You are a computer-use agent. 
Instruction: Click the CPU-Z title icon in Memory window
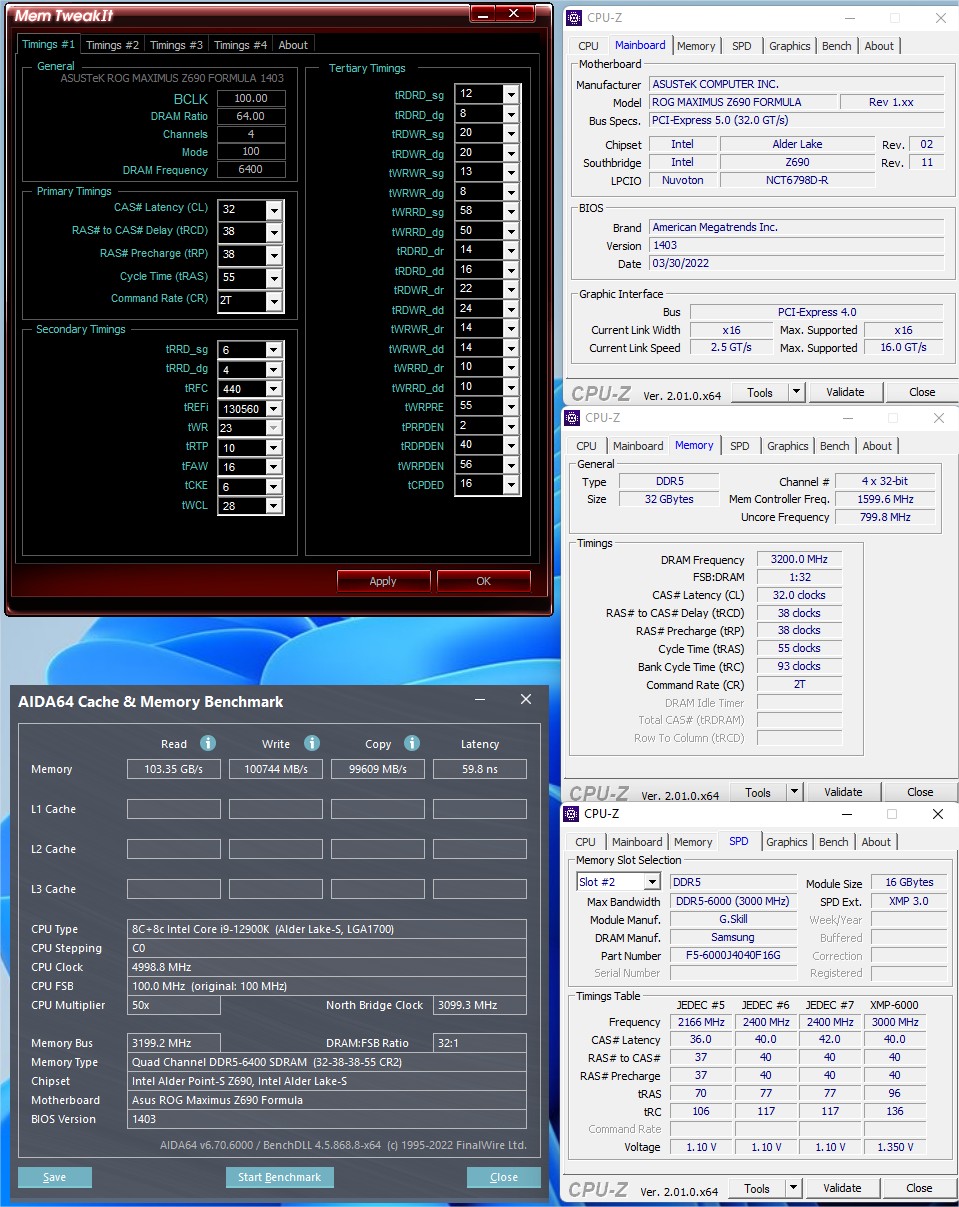click(x=572, y=417)
